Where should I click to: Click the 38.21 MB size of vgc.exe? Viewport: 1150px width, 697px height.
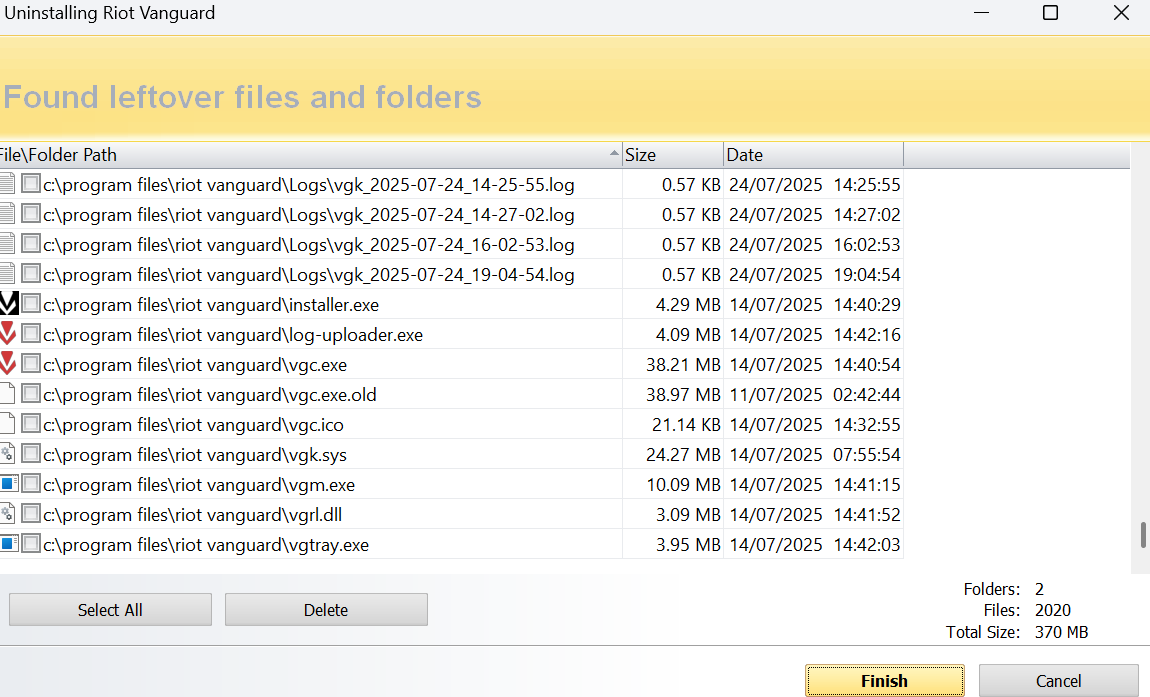(x=684, y=365)
